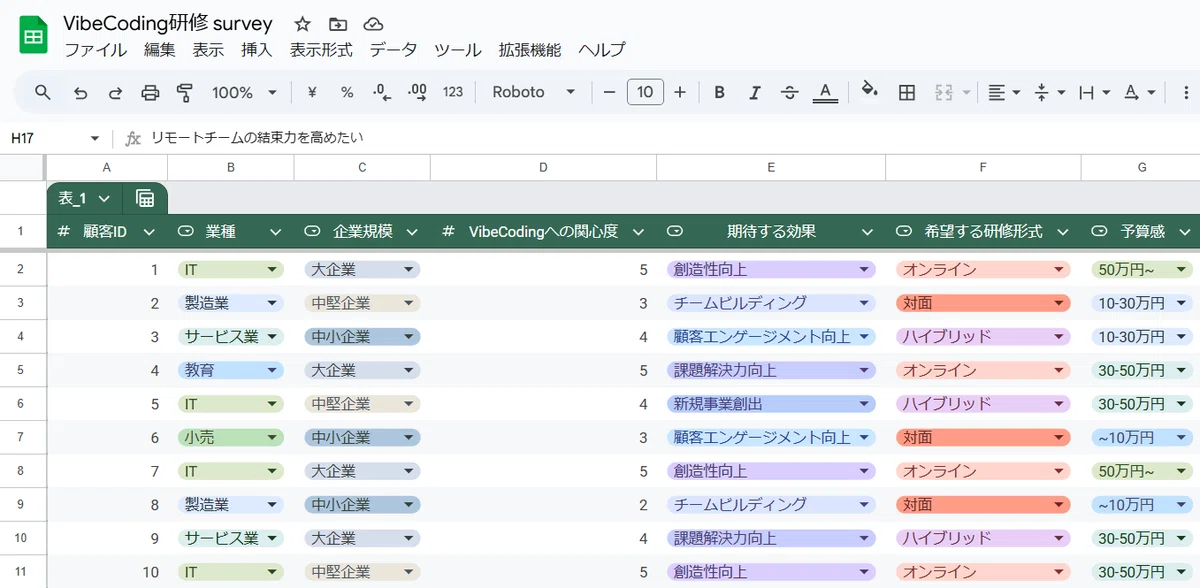Image resolution: width=1200 pixels, height=588 pixels.
Task: Open the text color picker
Action: (x=825, y=92)
